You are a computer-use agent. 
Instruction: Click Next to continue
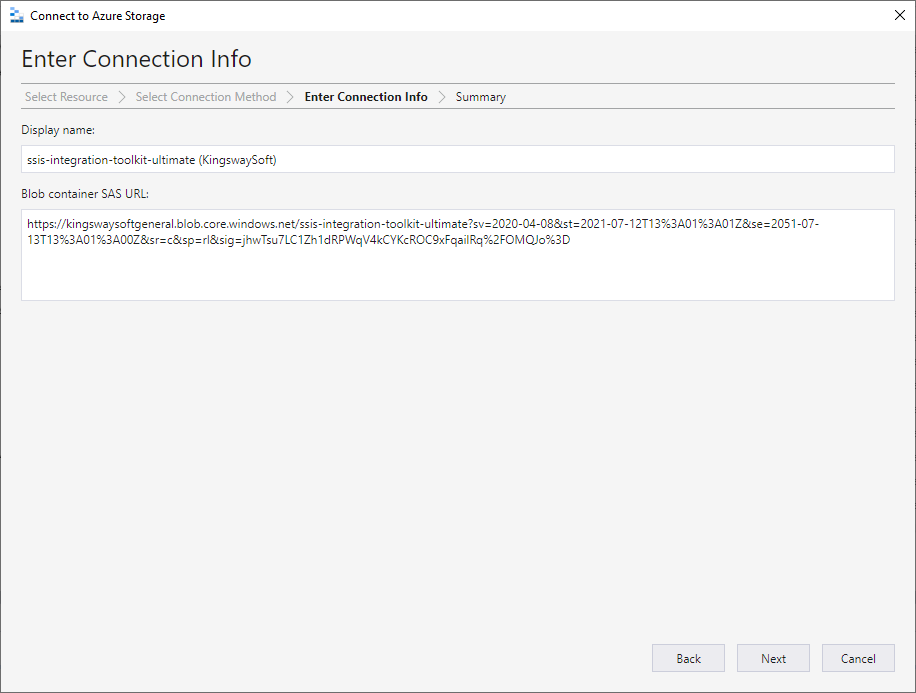point(773,659)
